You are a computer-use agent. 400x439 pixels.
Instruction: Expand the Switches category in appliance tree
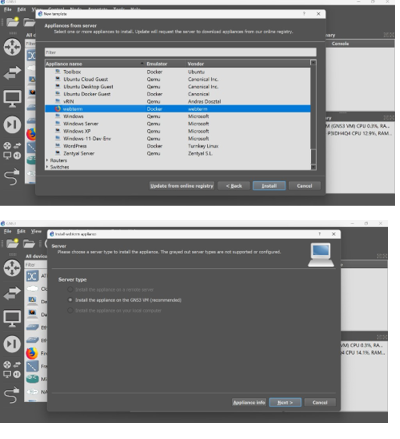point(47,167)
